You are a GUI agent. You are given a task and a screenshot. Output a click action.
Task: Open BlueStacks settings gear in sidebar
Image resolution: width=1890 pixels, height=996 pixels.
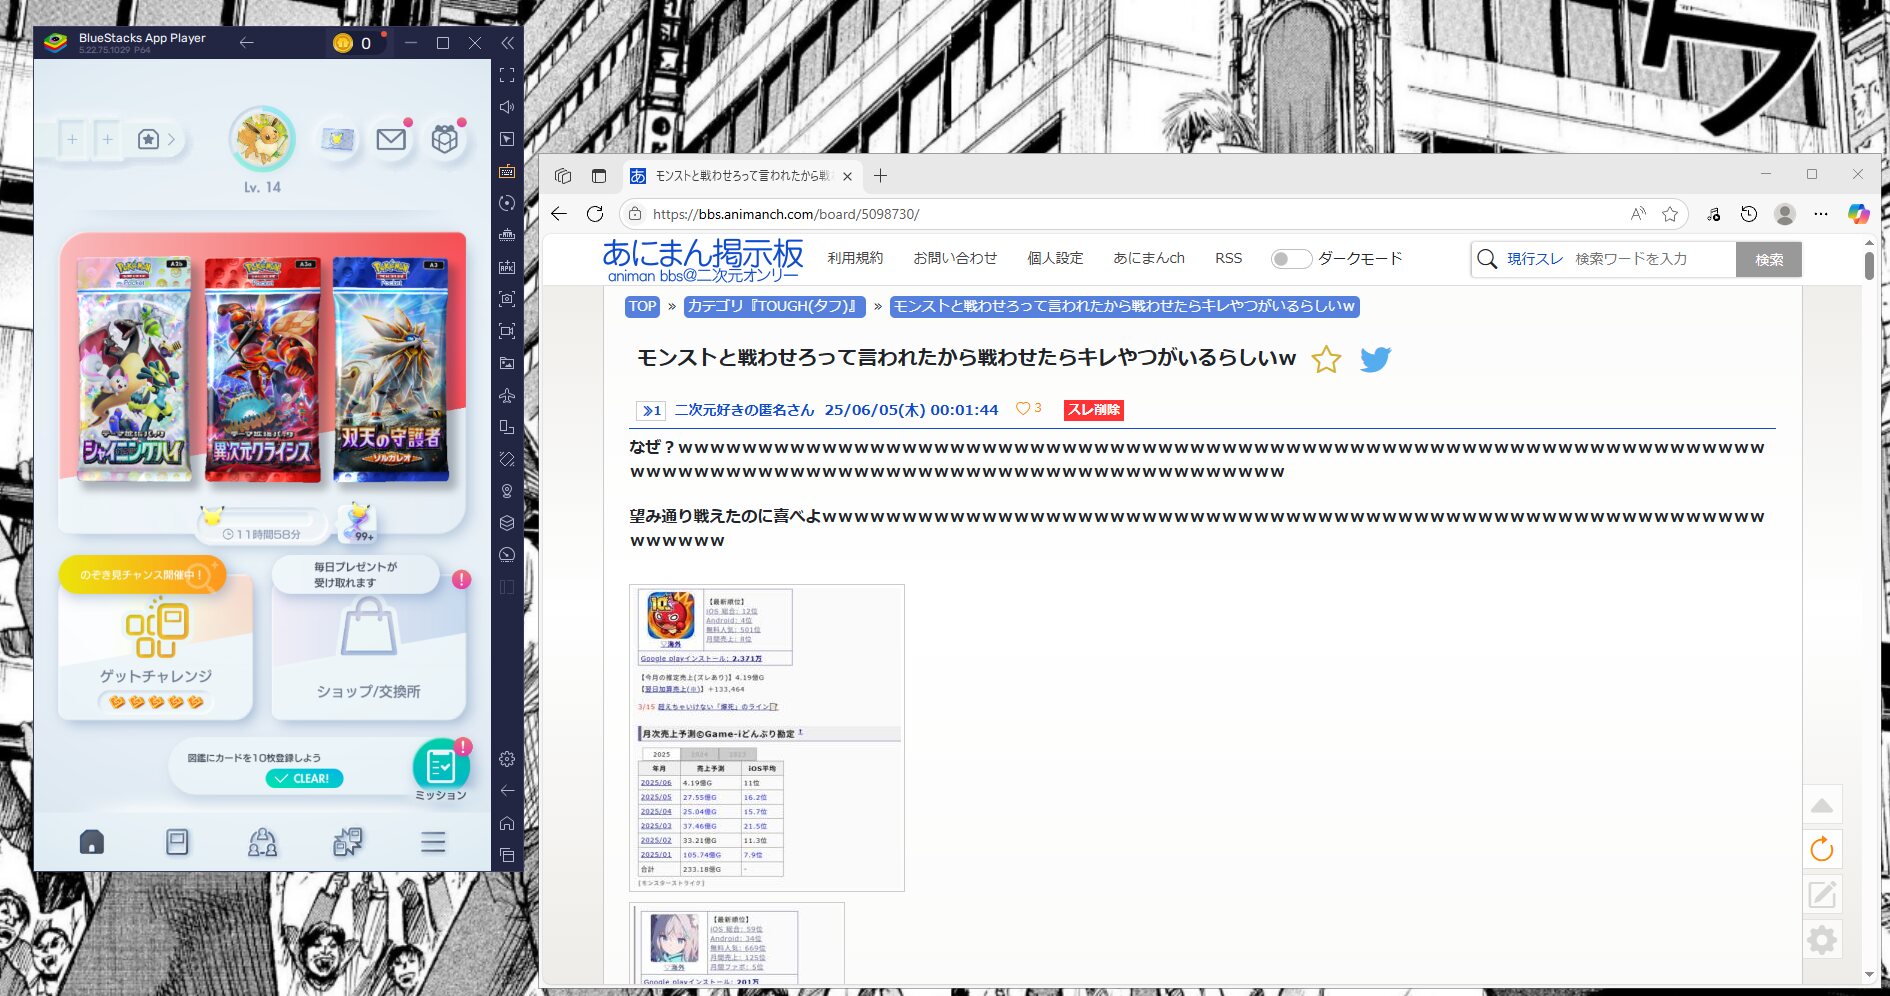coord(507,759)
